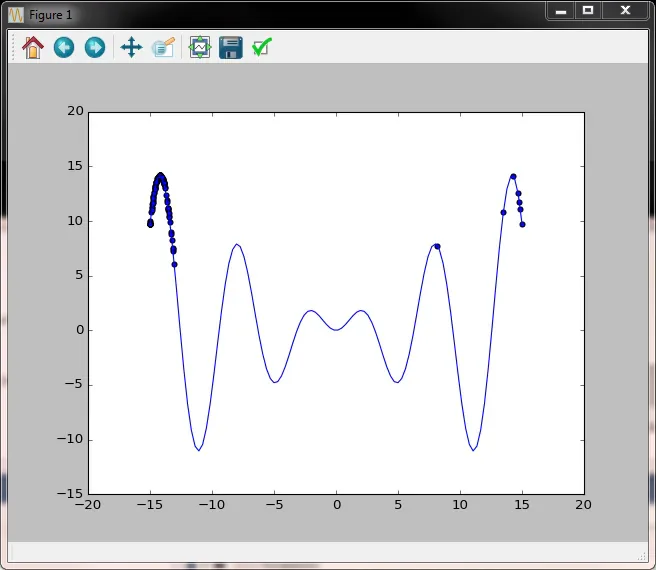Click the lone data point near x=8

(437, 246)
